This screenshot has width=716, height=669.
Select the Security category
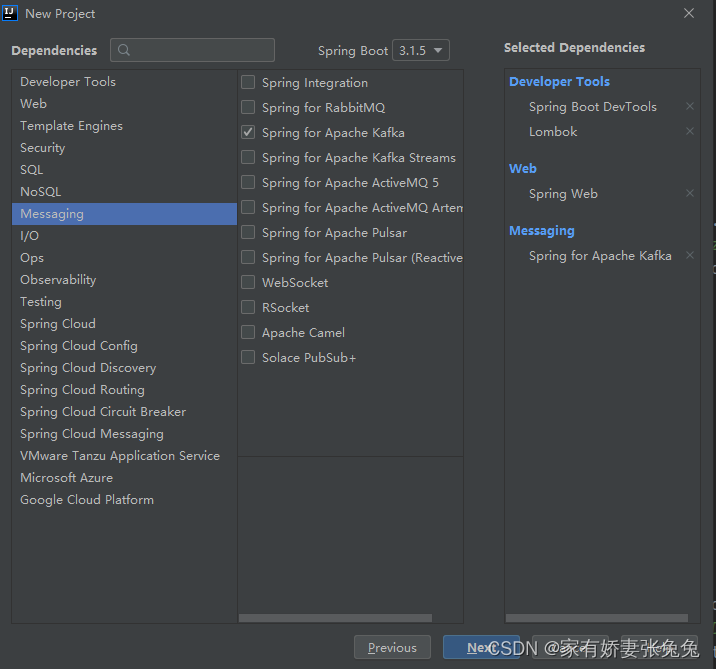[124, 147]
